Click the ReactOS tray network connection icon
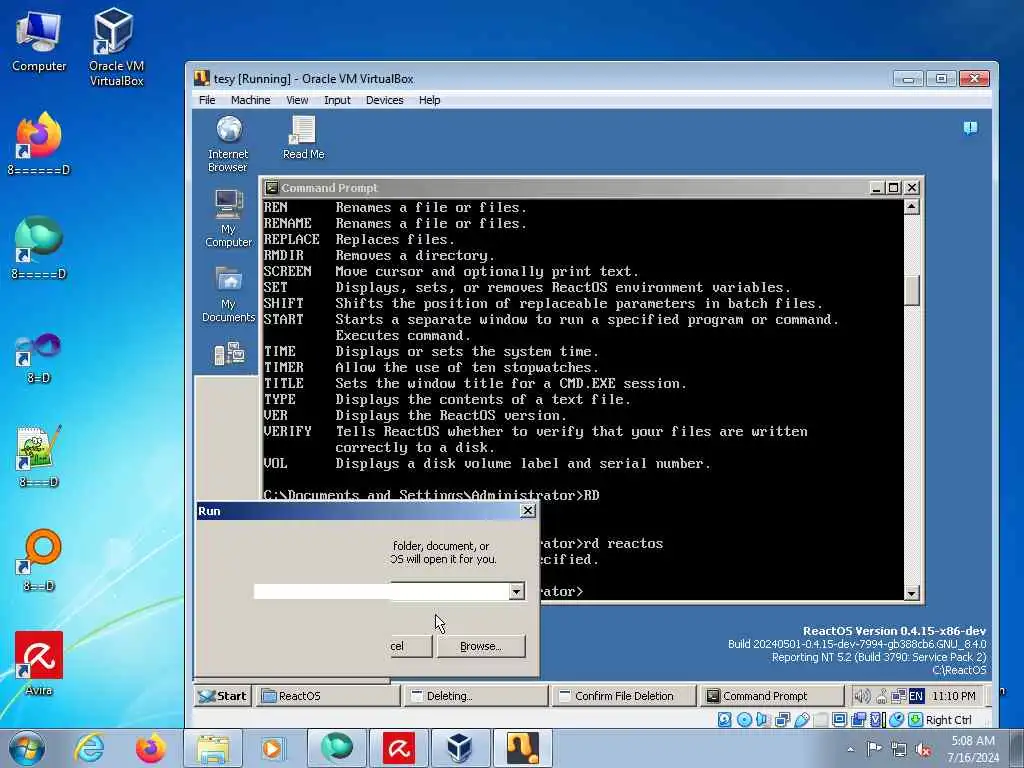This screenshot has height=768, width=1024. pos(899,696)
